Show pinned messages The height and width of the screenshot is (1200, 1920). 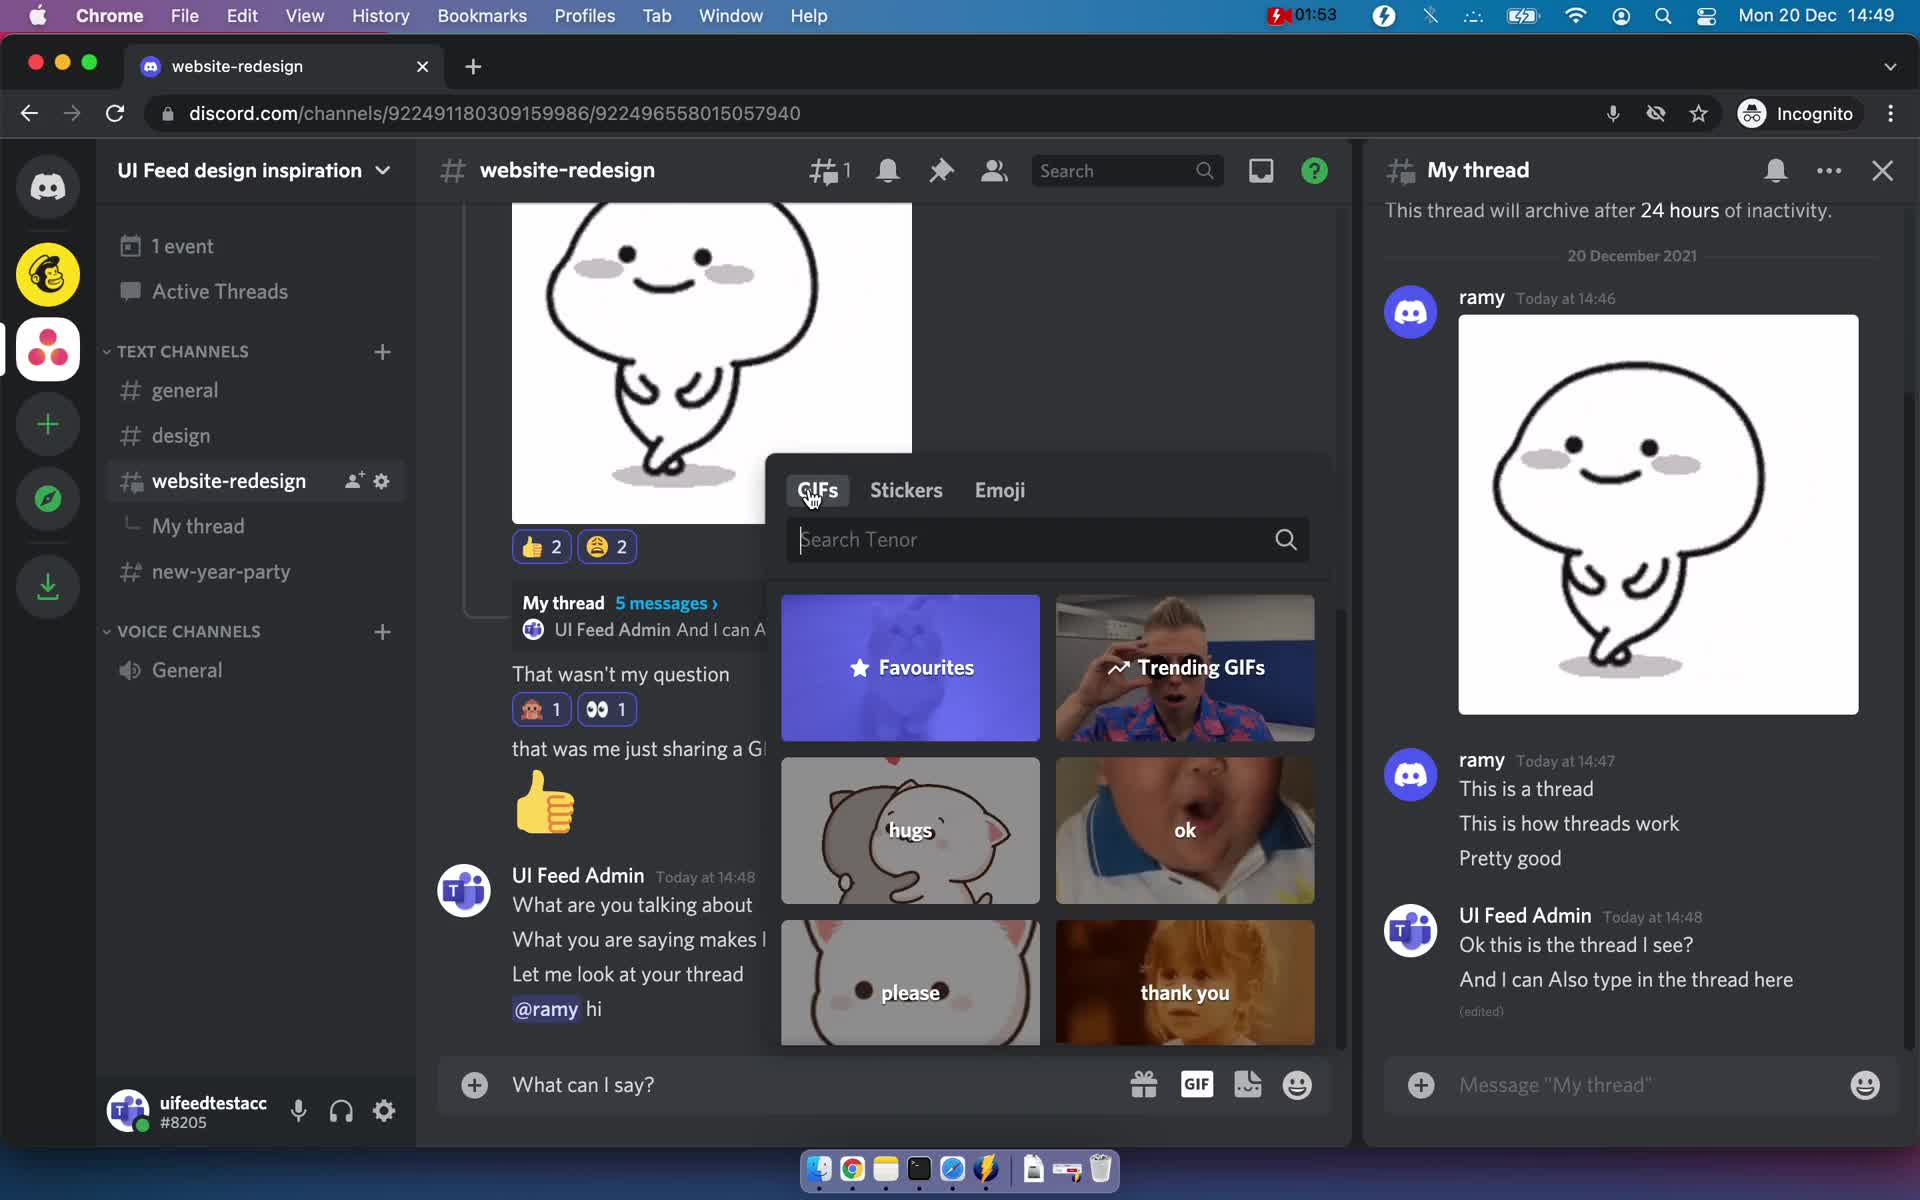coord(941,171)
